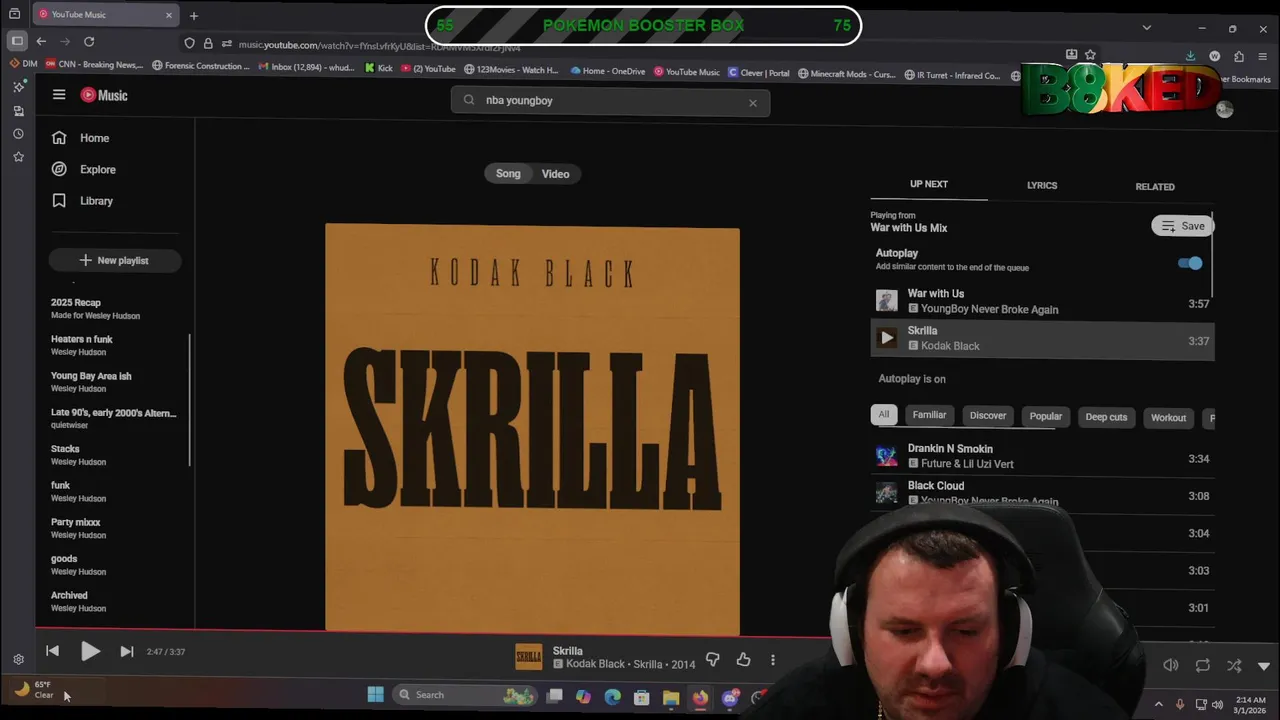Open browser sidebar history clock icon

click(x=18, y=134)
